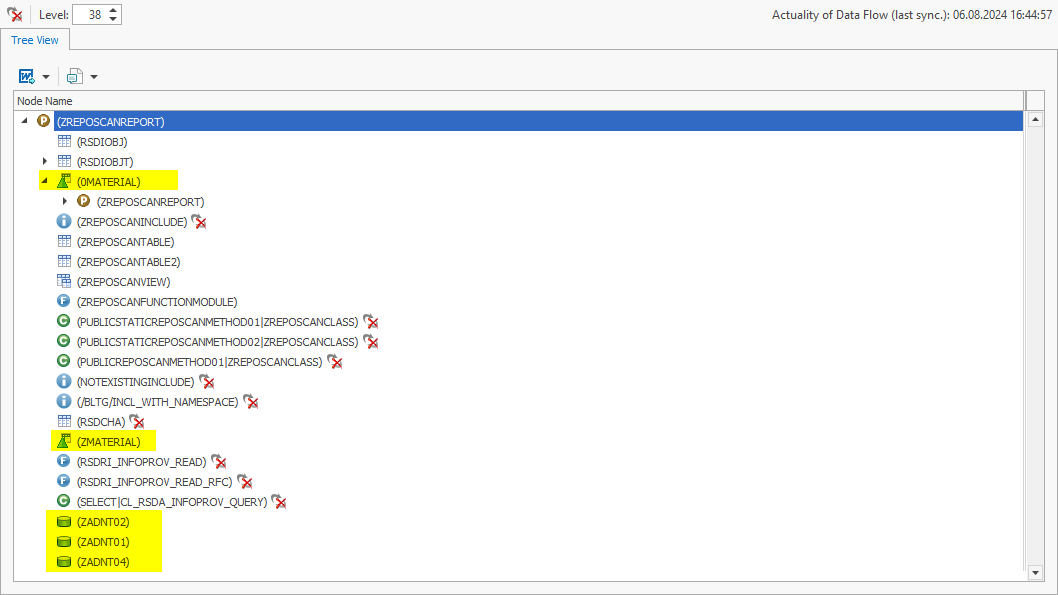
Task: Click the program icon of root ZREPOSCANREPORT node
Action: [43, 121]
